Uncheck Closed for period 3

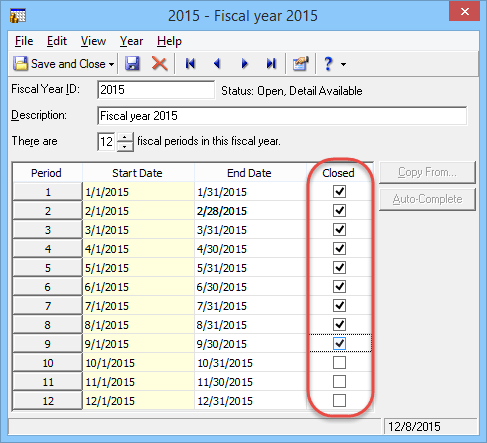[339, 230]
